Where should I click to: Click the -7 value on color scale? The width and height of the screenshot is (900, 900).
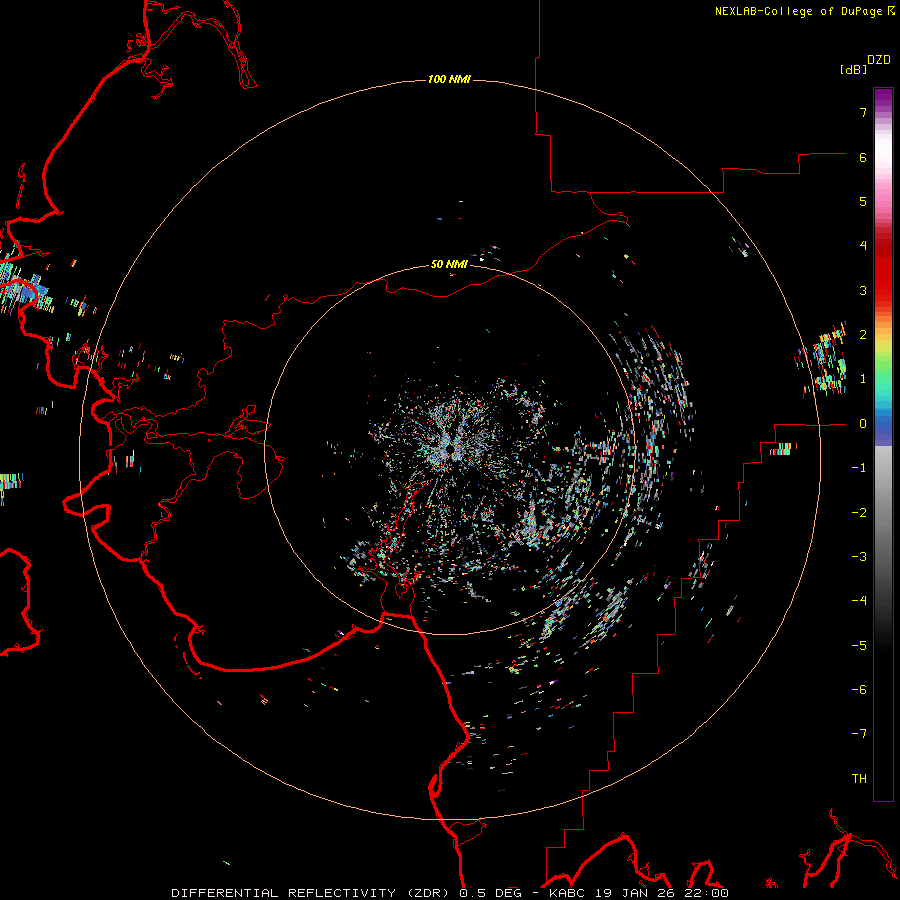(859, 734)
